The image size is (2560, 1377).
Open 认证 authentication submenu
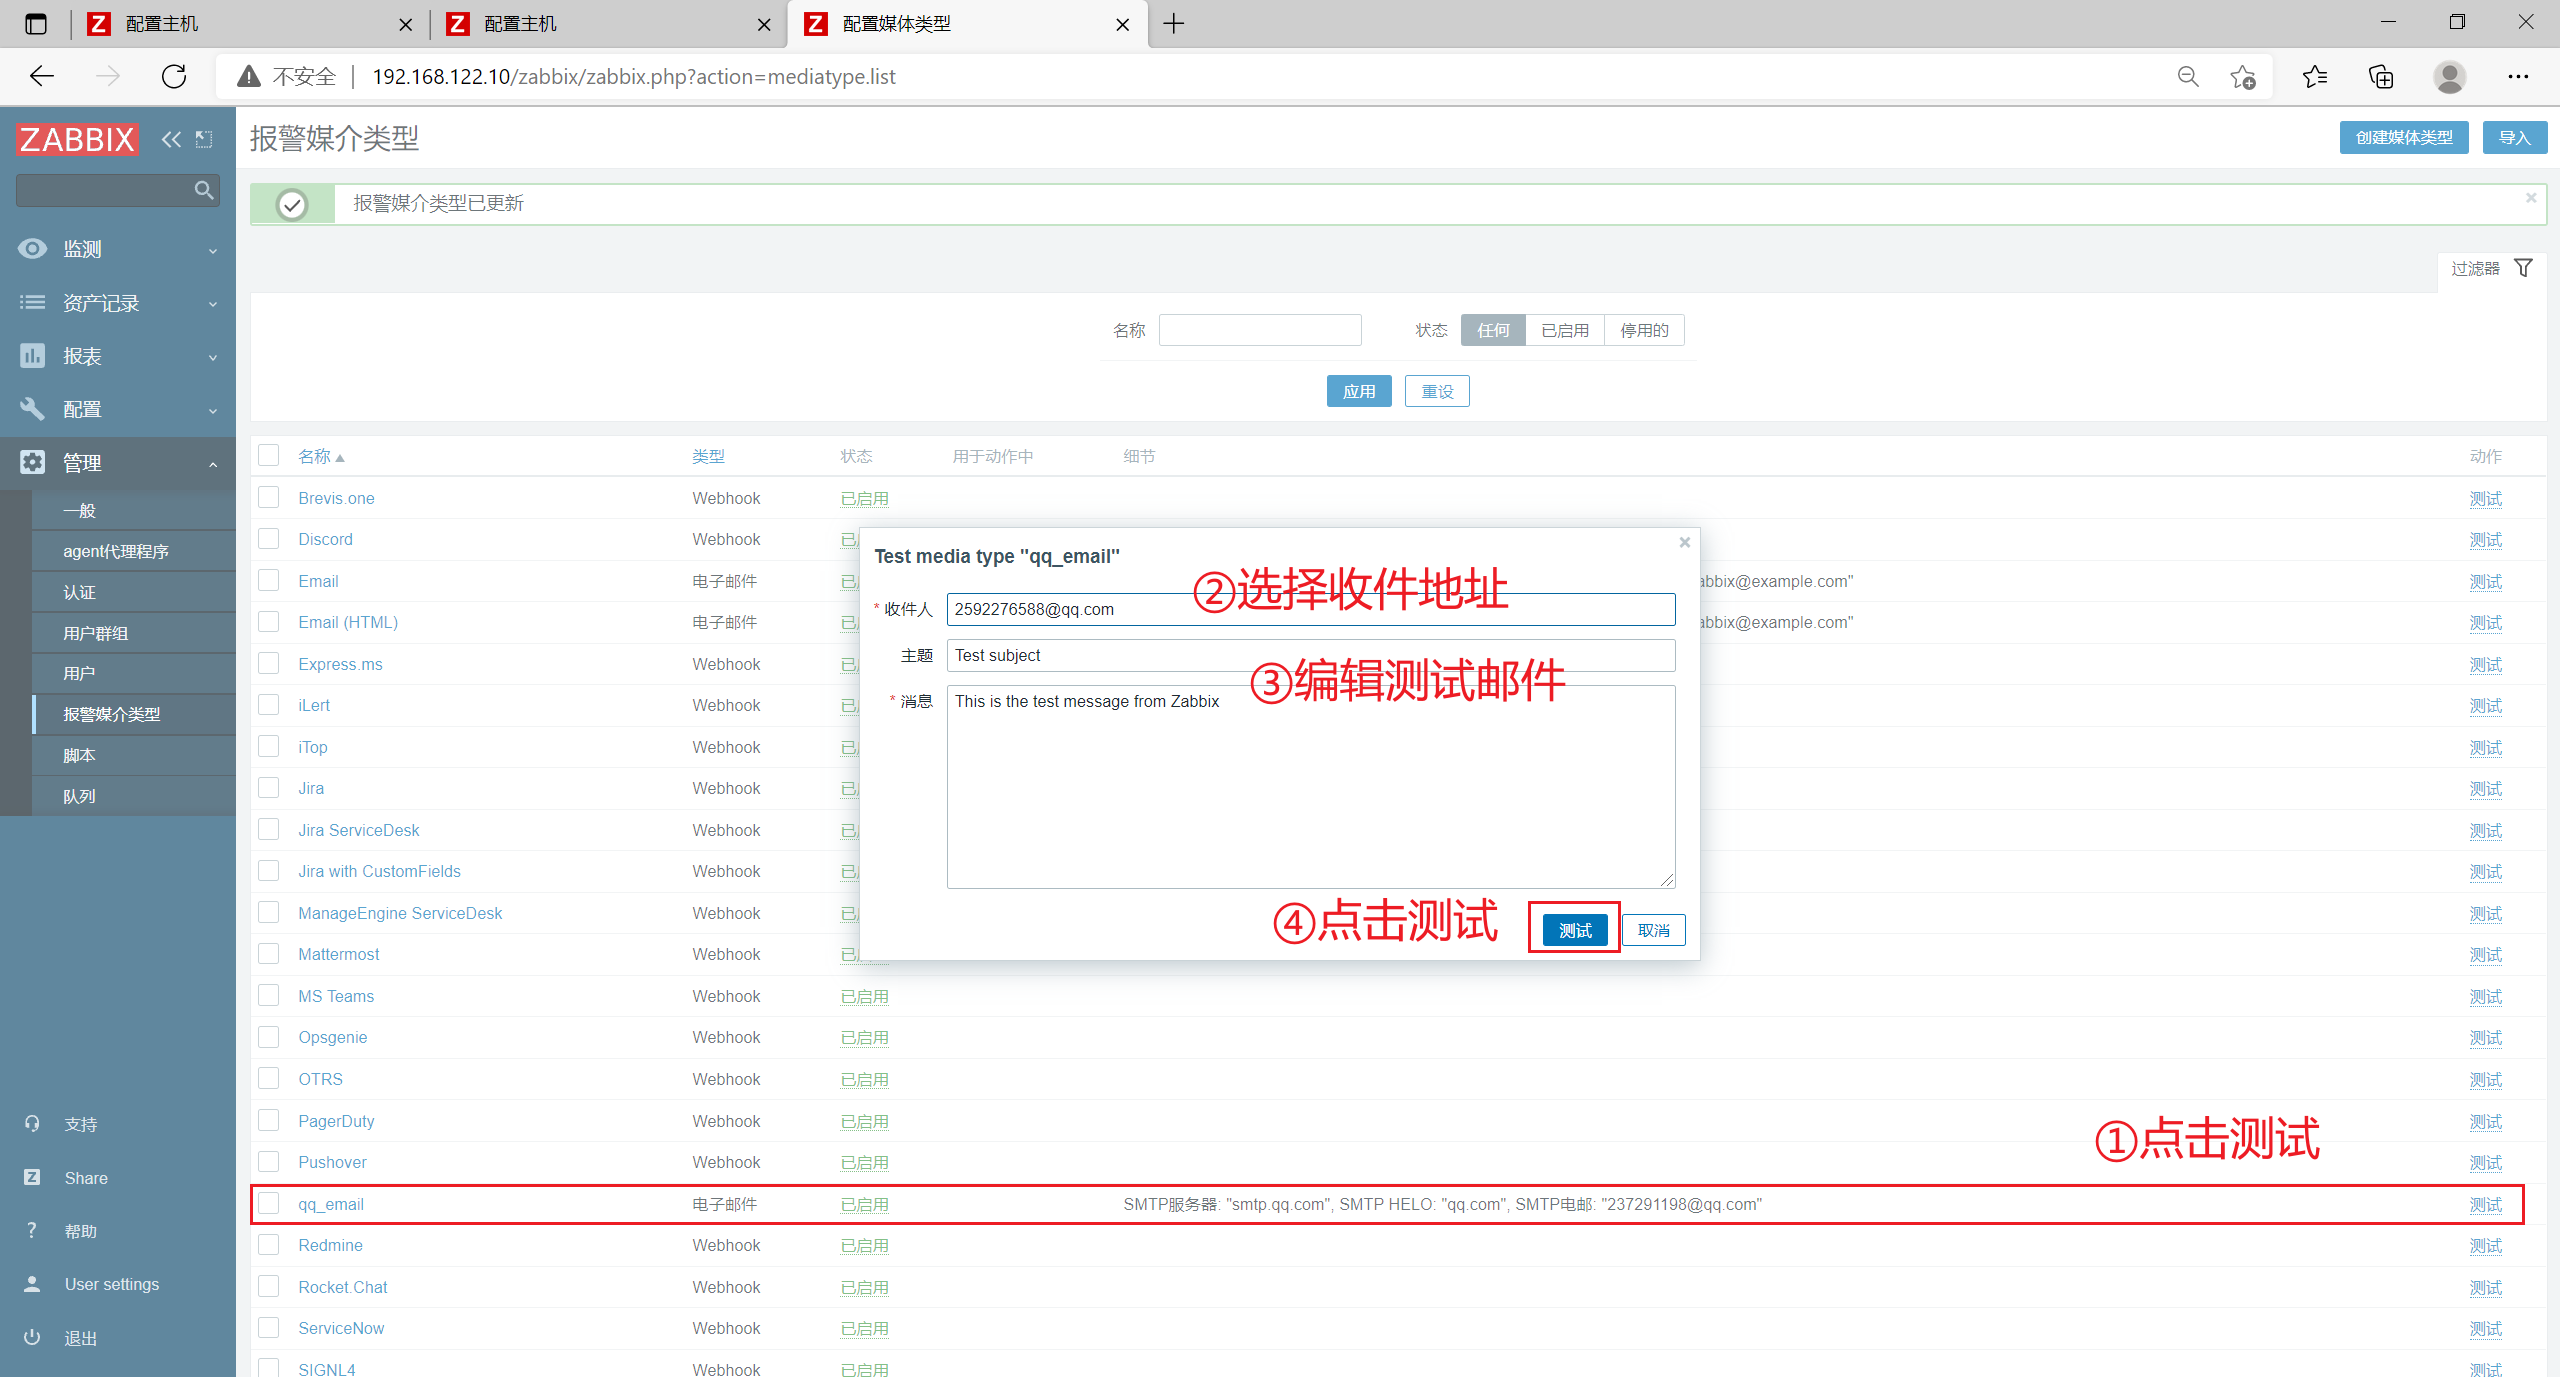pos(134,592)
